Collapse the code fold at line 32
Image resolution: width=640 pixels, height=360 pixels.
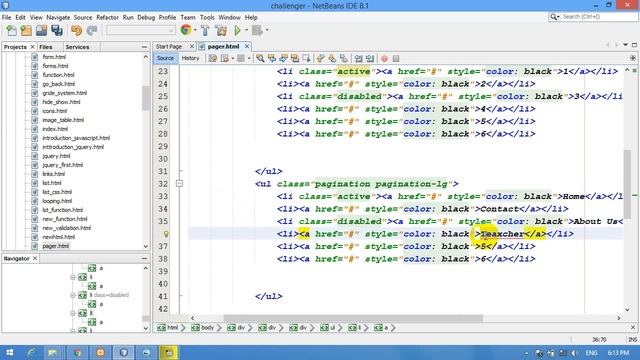click(179, 184)
